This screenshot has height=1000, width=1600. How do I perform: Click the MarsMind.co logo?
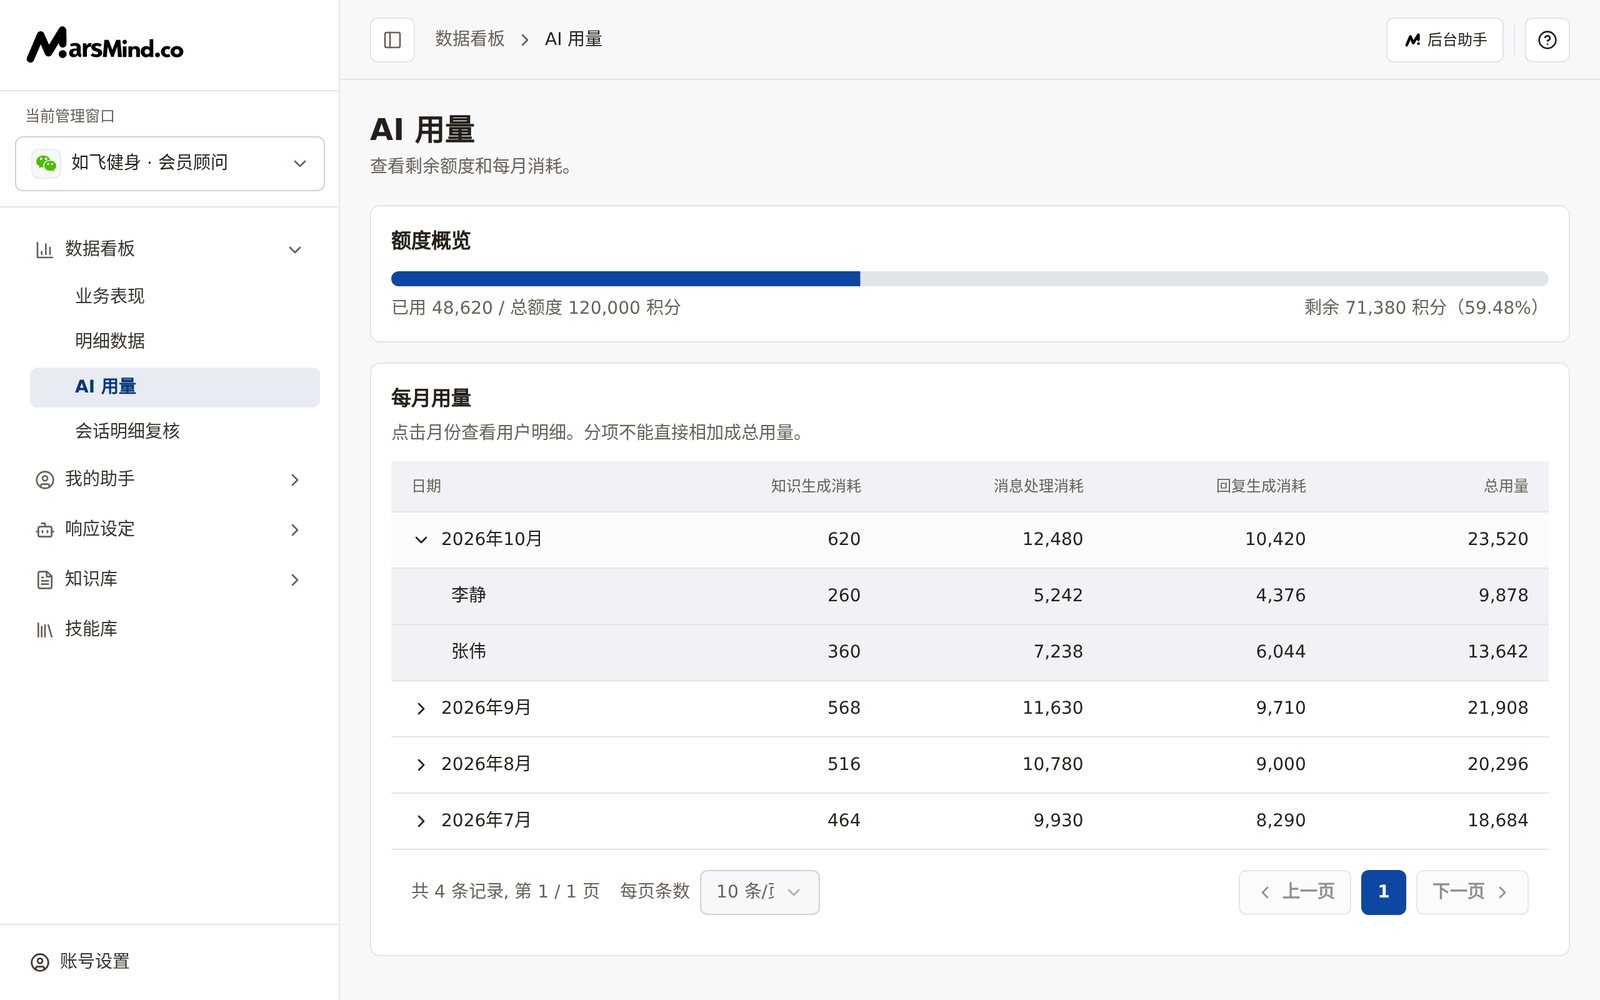click(x=105, y=45)
